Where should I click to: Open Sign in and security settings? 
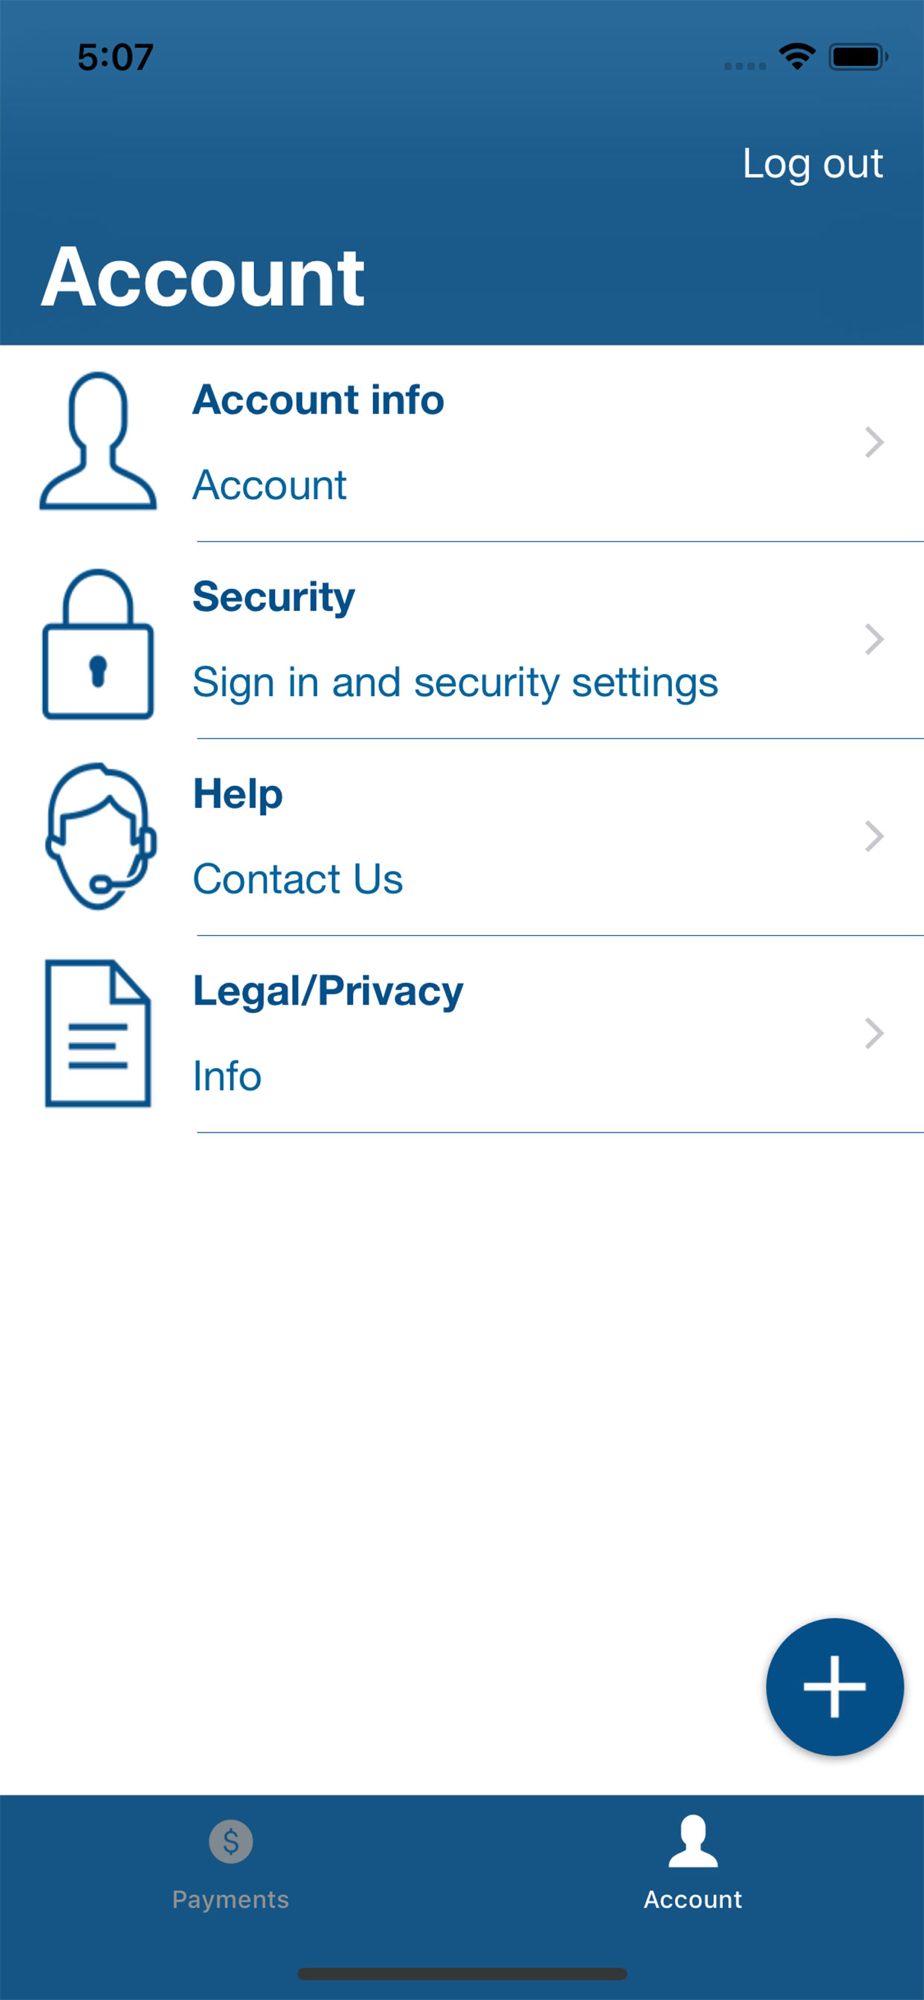(x=455, y=683)
